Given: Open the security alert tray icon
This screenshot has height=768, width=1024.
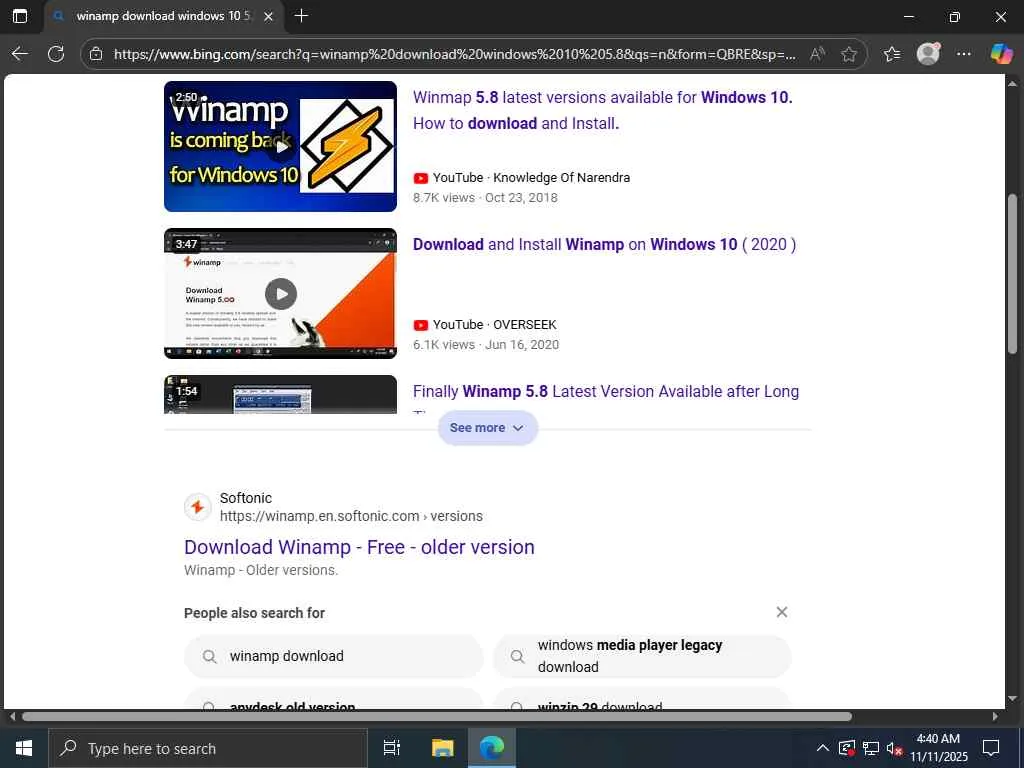Looking at the screenshot, I should click(847, 748).
